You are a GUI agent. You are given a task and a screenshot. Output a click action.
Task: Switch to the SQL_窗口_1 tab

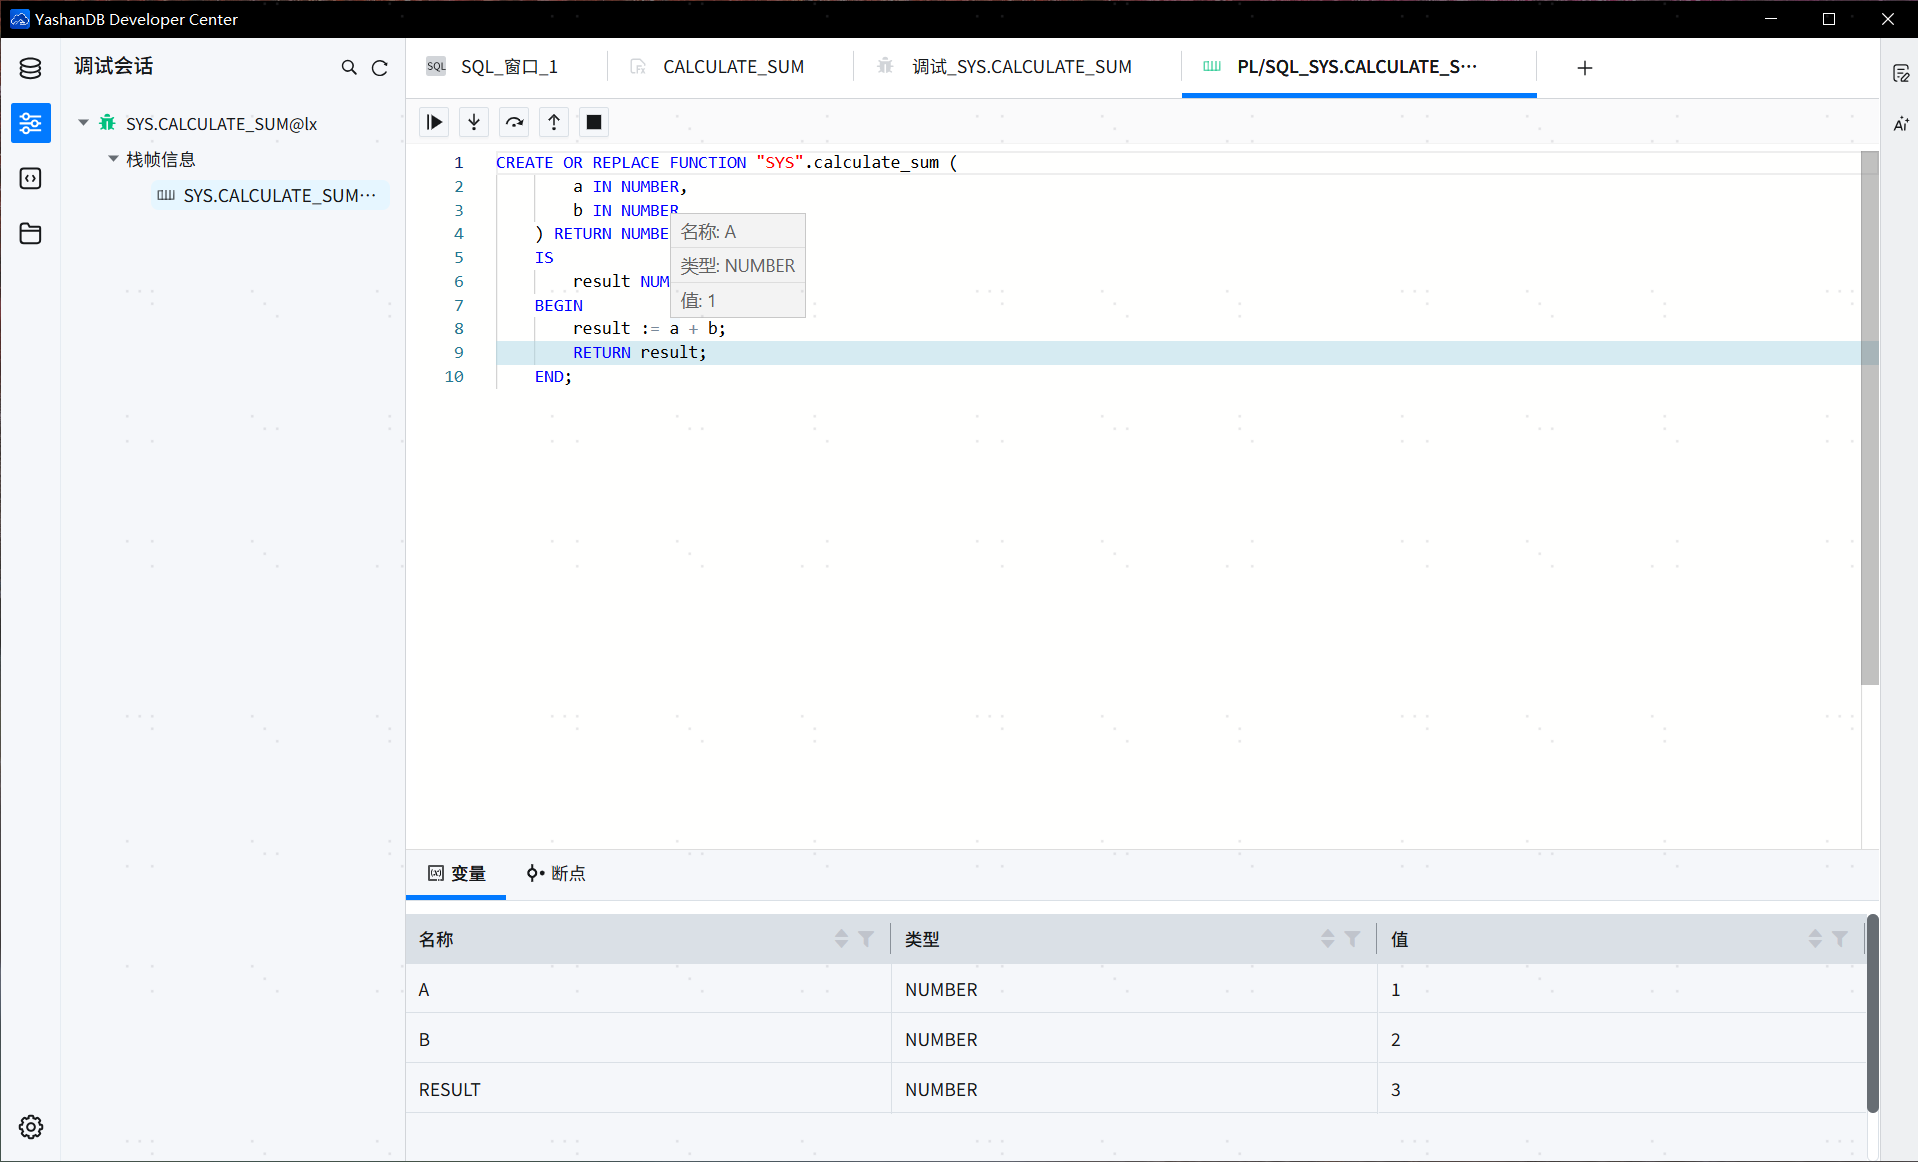tap(508, 67)
